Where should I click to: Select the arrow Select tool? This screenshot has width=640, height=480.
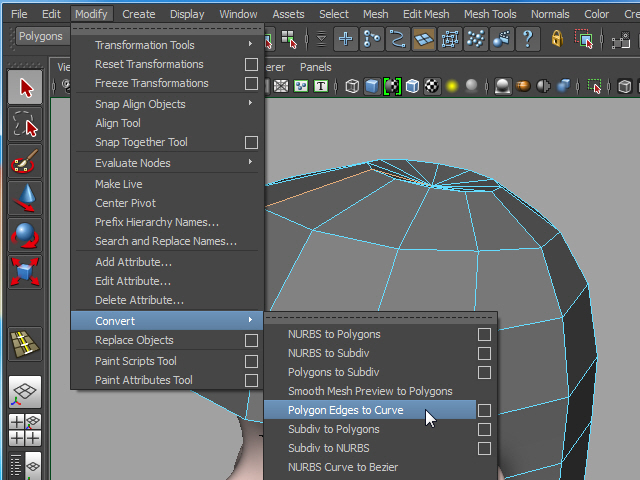pyautogui.click(x=25, y=88)
